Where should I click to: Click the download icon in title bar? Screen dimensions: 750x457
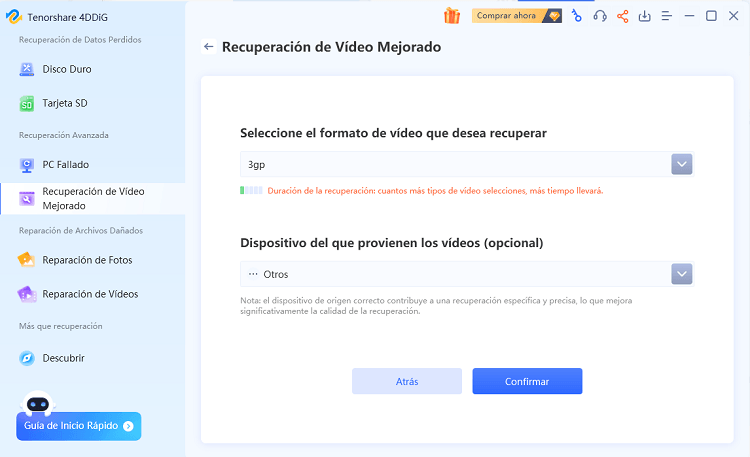pyautogui.click(x=645, y=16)
